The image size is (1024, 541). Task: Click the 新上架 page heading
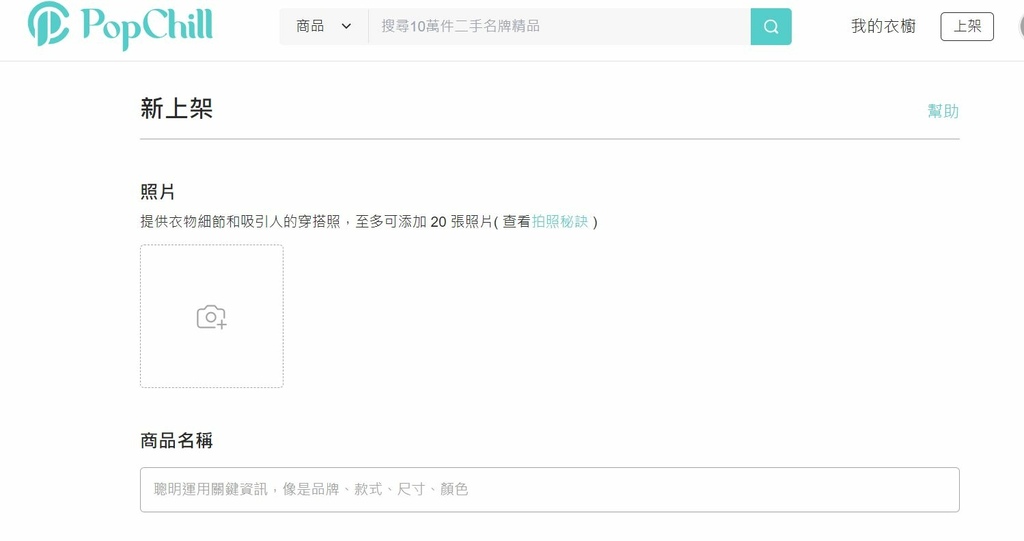[177, 109]
